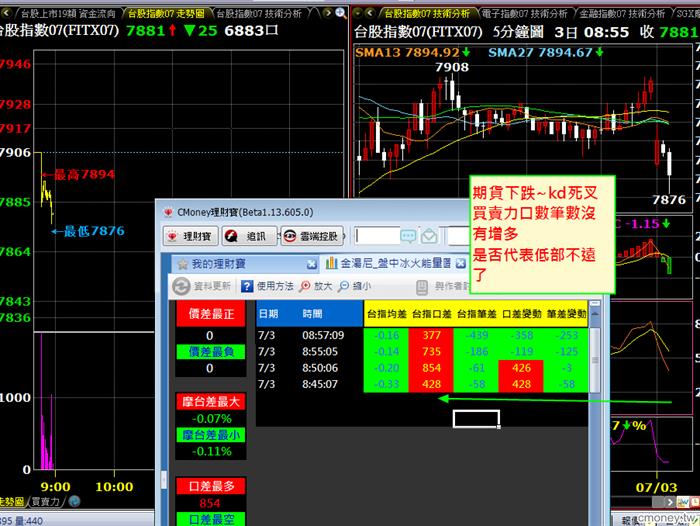The width and height of the screenshot is (700, 526).
Task: Click the 筆差變動 column header
Action: (x=567, y=314)
